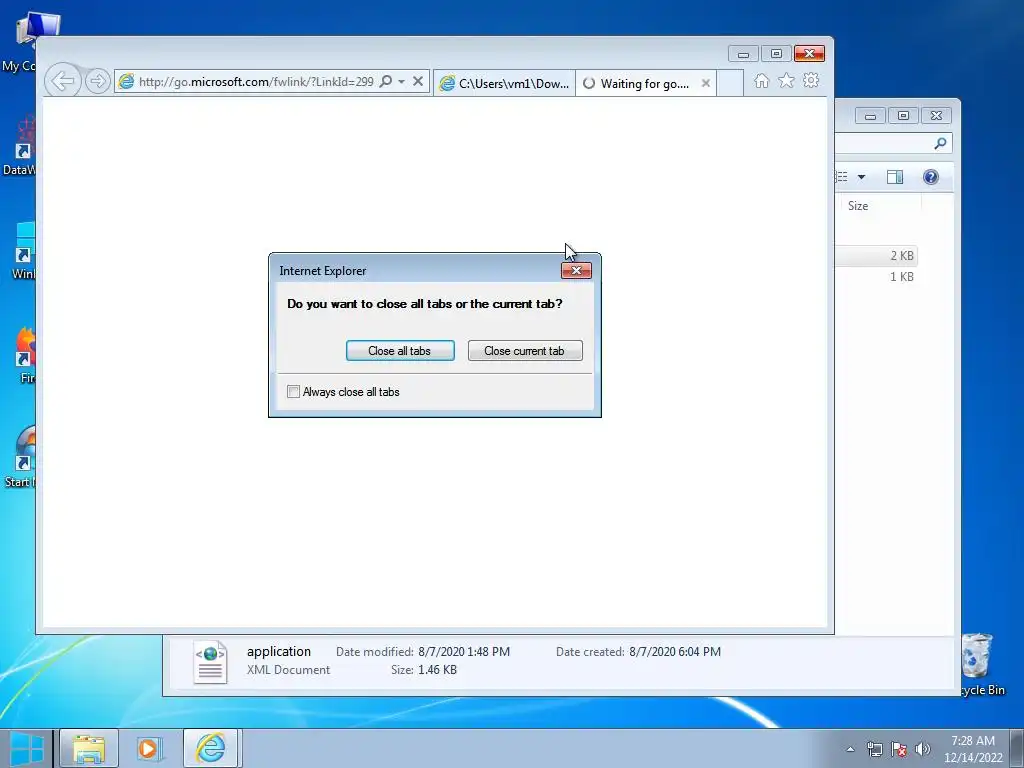Open Explorer help question mark icon

[x=931, y=177]
